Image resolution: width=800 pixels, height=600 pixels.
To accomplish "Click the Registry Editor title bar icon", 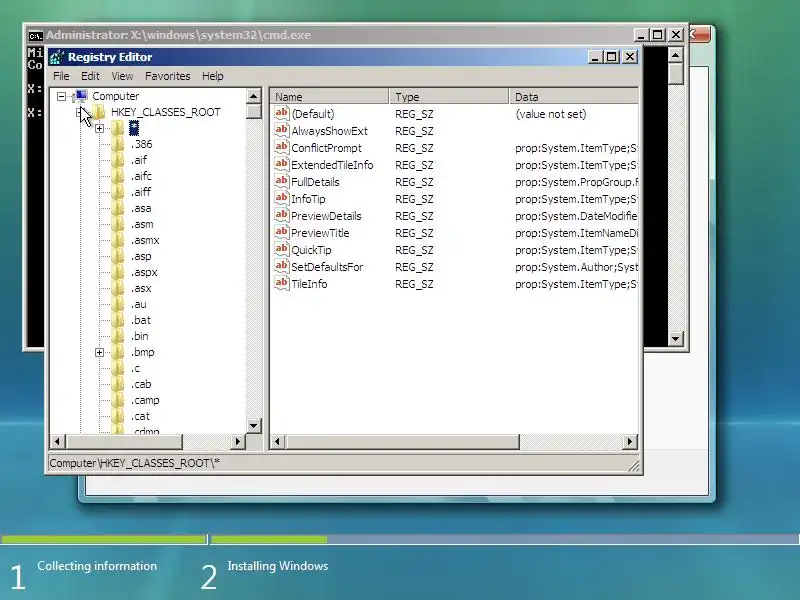I will coord(57,57).
